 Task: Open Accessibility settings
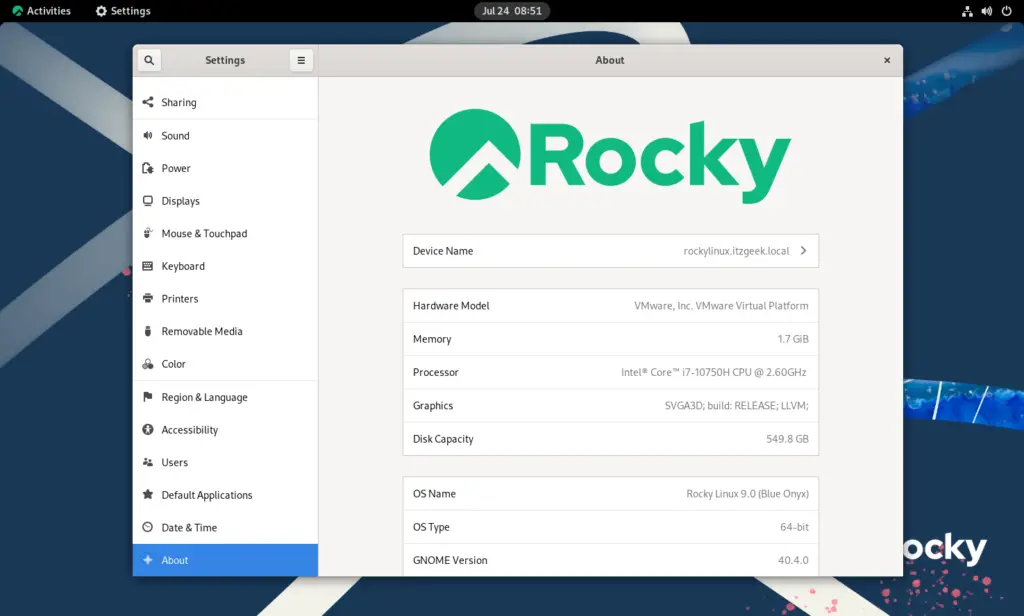189,429
